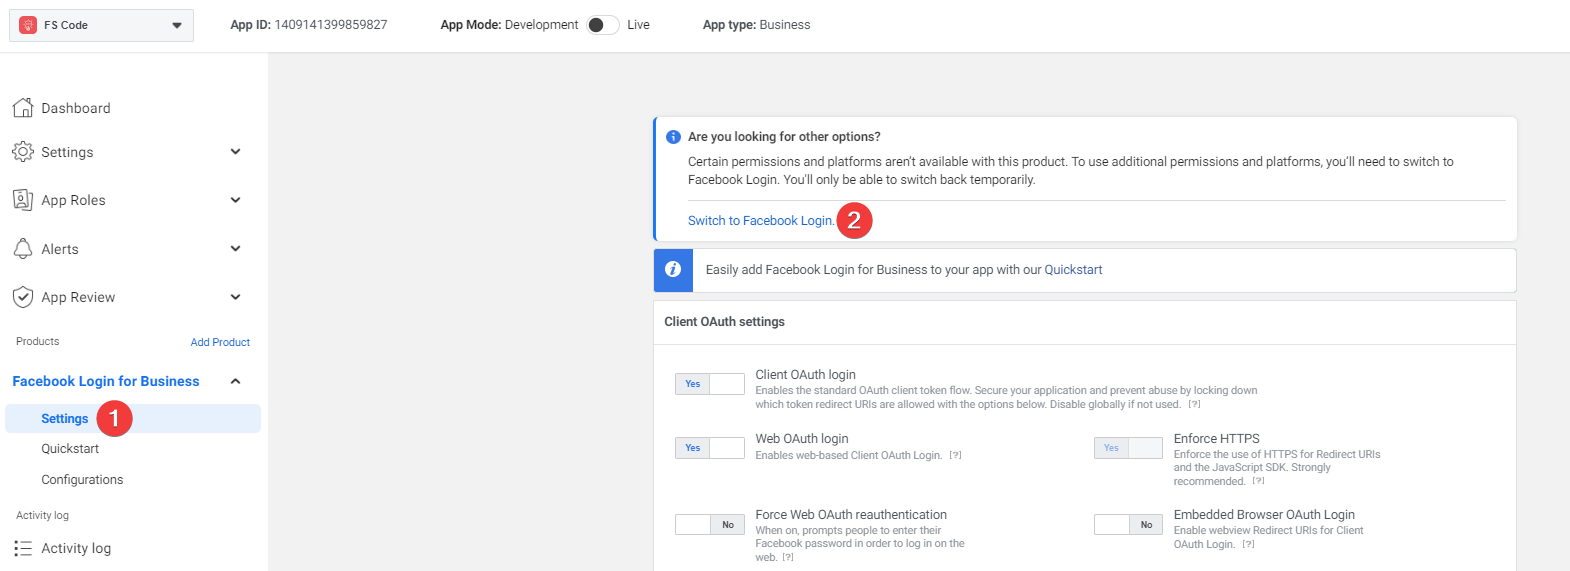This screenshot has height=571, width=1570.
Task: Click the Settings gear icon in sidebar
Action: tap(23, 152)
